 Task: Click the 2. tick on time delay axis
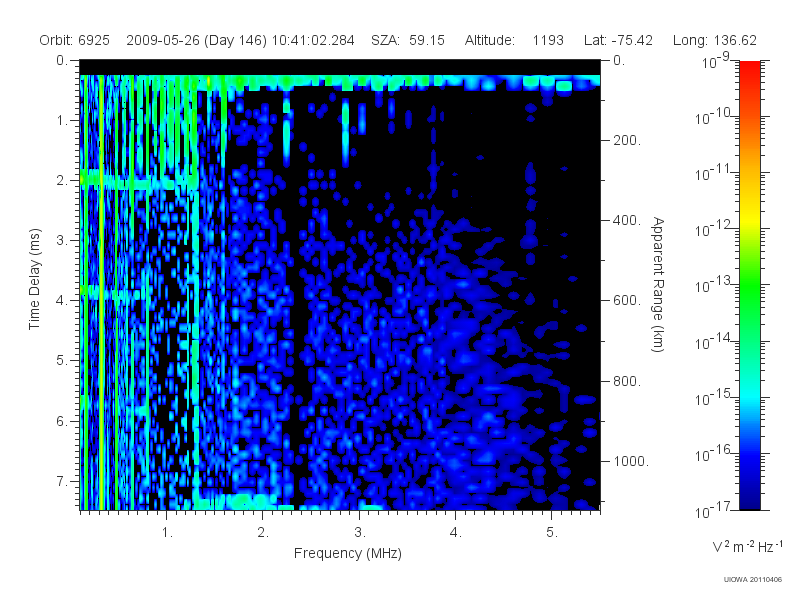point(62,181)
